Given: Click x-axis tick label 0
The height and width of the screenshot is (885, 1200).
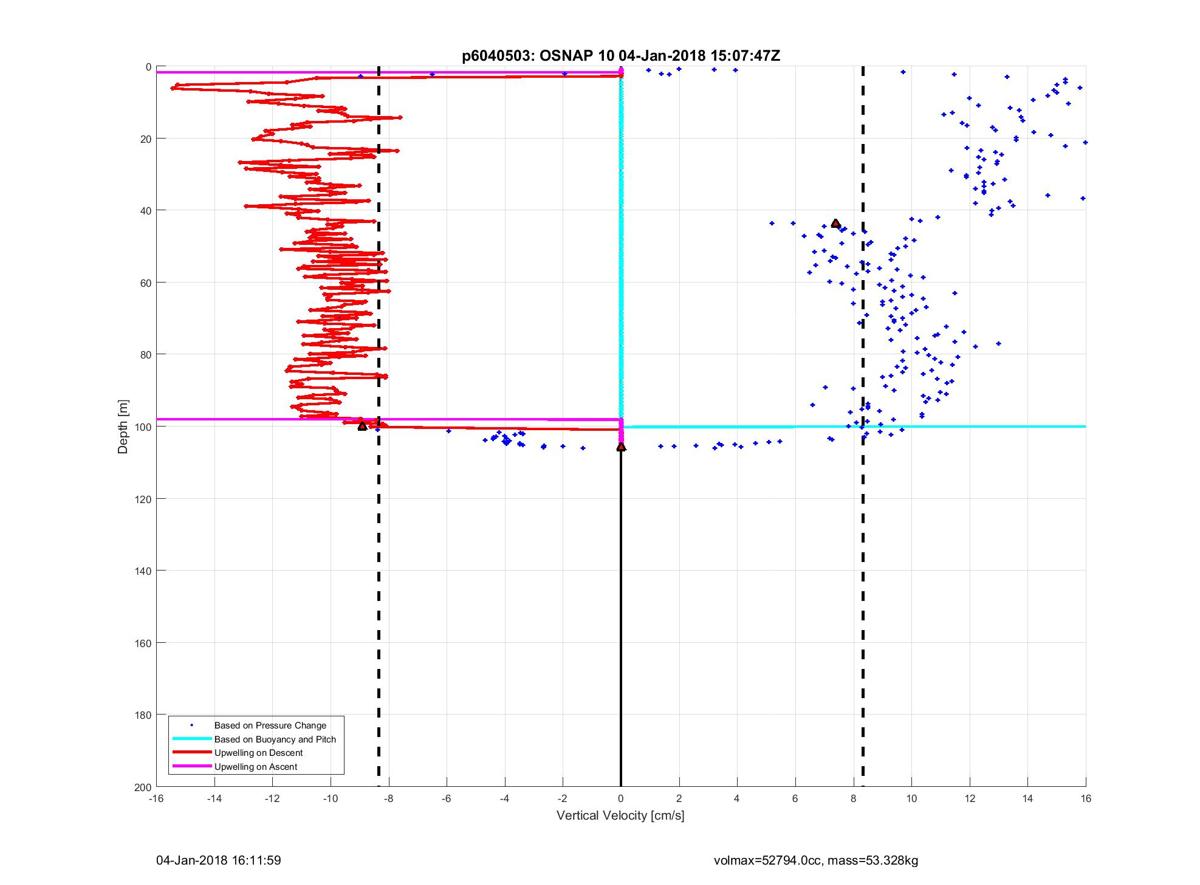Looking at the screenshot, I should coord(621,798).
